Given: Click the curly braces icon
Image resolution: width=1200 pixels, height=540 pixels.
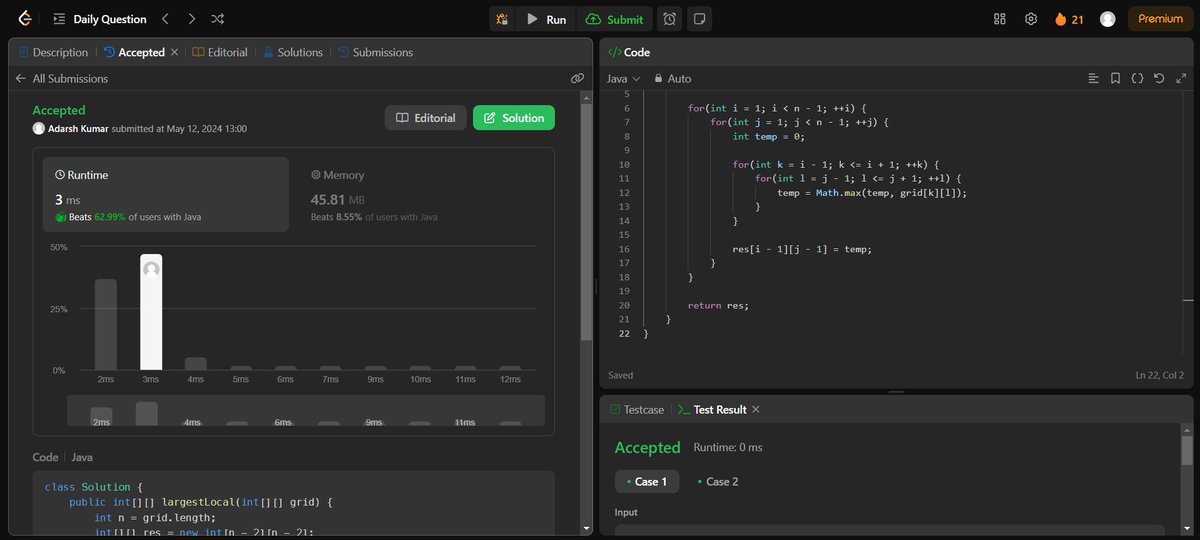Looking at the screenshot, I should coord(1137,78).
